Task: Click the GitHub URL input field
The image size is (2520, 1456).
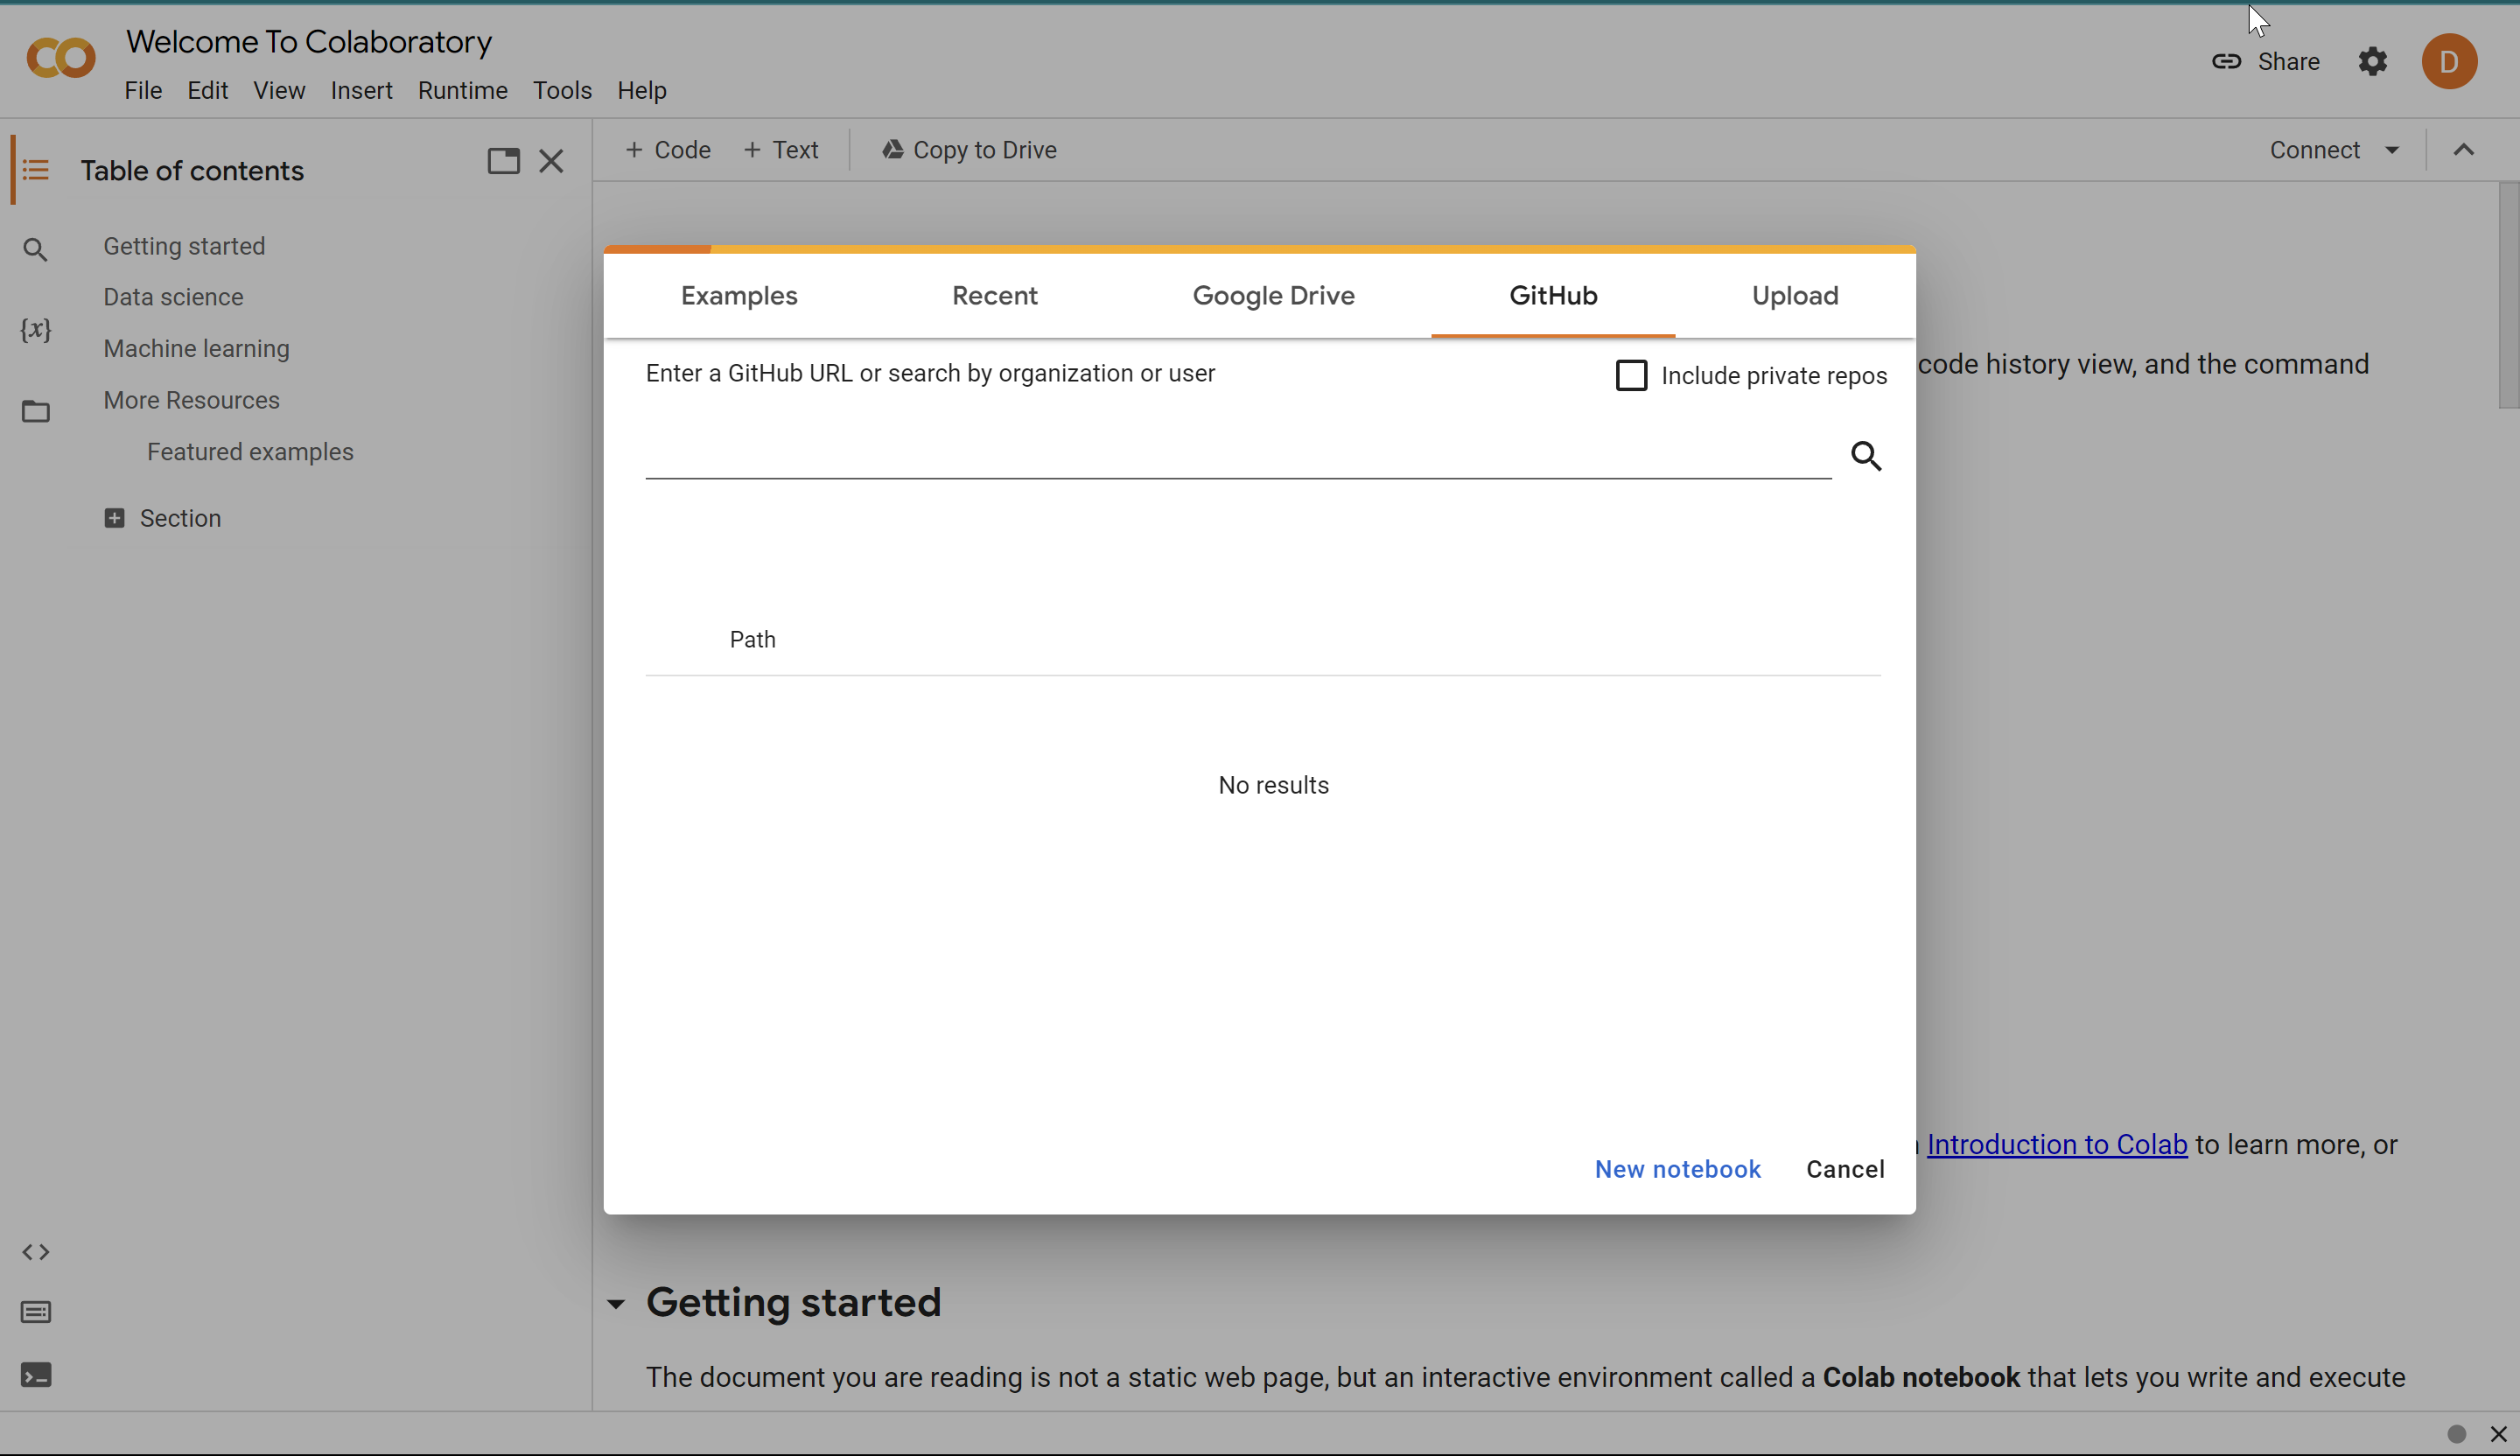Action: [1237, 456]
